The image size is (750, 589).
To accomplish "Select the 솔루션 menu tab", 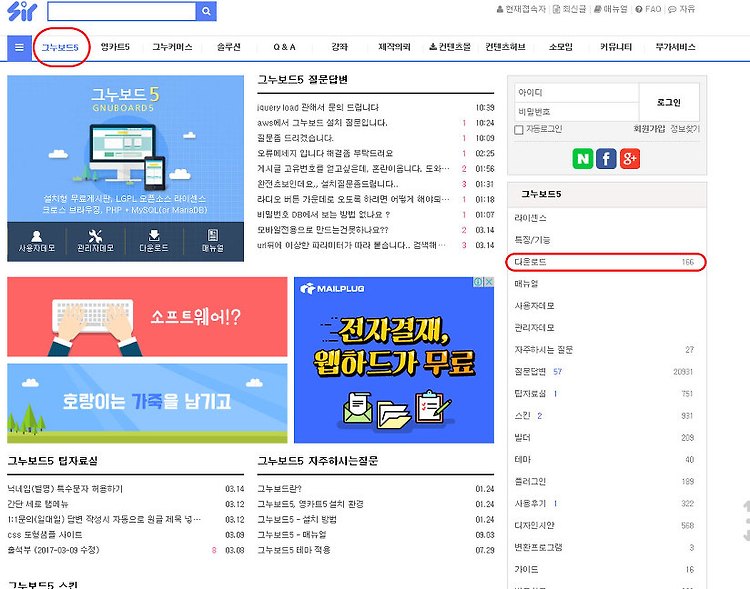I will [229, 47].
